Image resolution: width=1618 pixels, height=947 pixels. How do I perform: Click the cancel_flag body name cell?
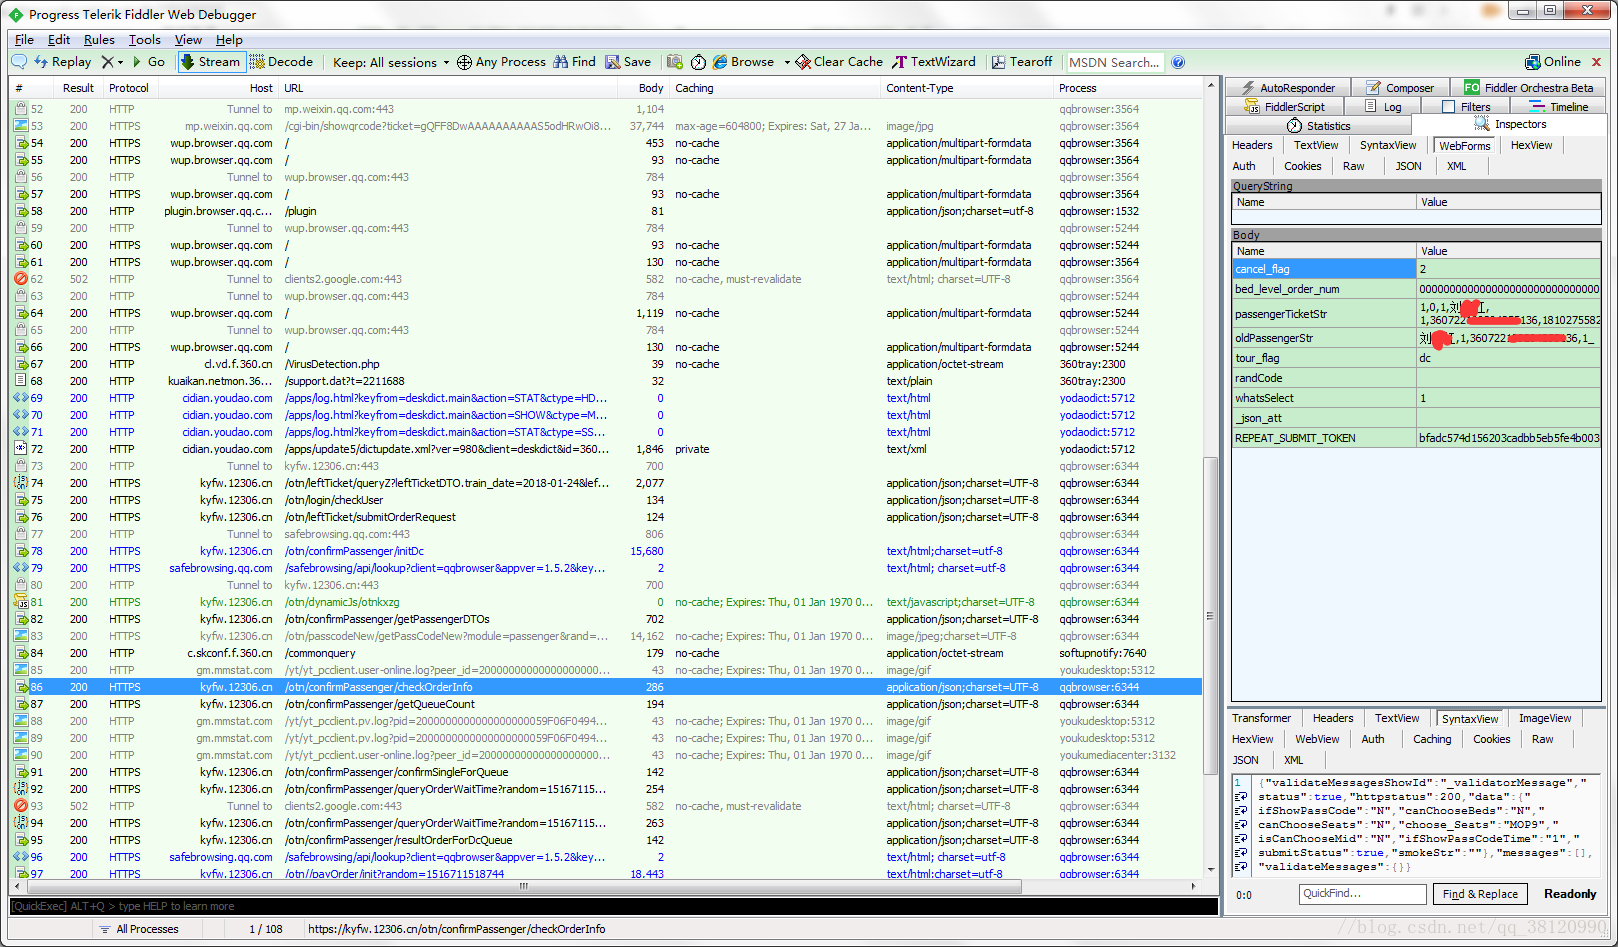pyautogui.click(x=1324, y=269)
